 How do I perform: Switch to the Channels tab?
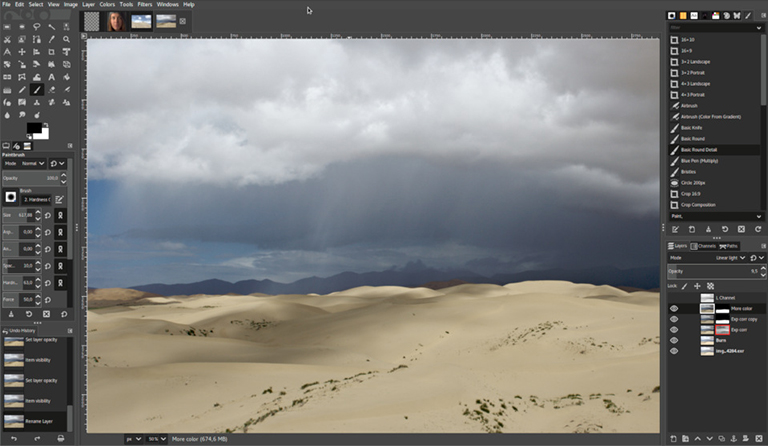(x=703, y=246)
